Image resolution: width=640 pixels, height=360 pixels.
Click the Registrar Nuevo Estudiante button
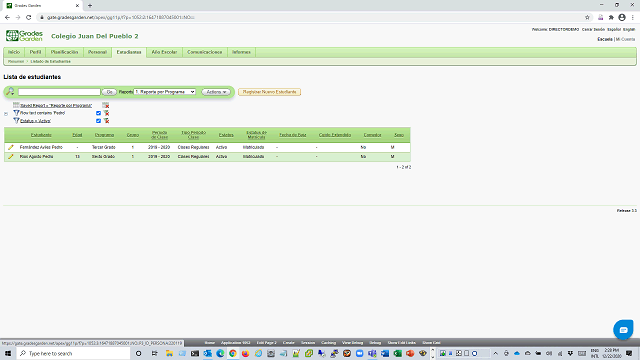coord(269,92)
